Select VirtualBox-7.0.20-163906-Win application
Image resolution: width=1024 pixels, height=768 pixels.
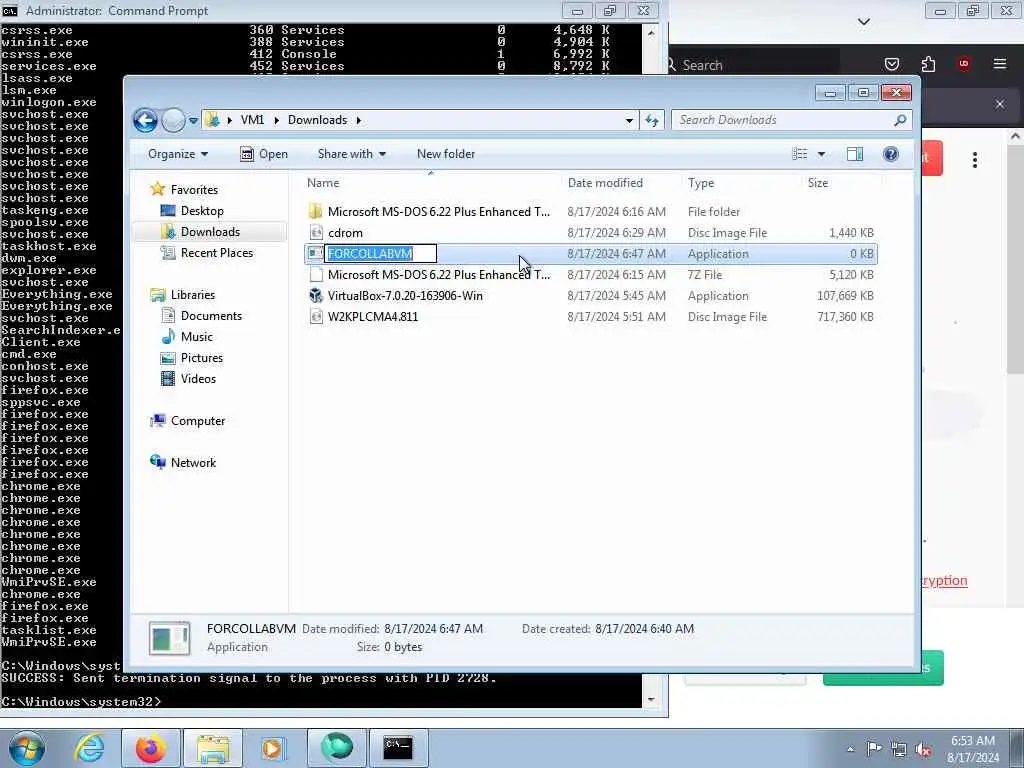590,296
